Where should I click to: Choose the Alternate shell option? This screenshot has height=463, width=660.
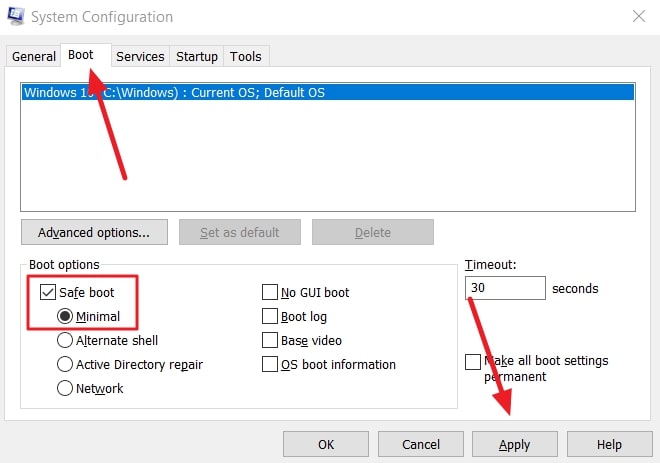[64, 340]
